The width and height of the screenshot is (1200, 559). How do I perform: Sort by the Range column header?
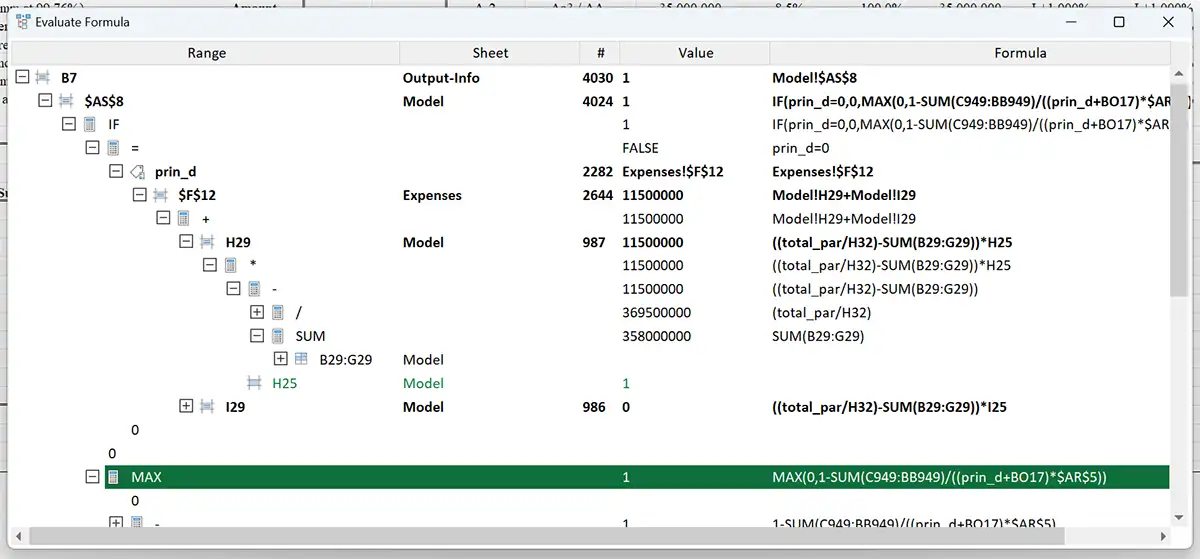click(x=207, y=53)
